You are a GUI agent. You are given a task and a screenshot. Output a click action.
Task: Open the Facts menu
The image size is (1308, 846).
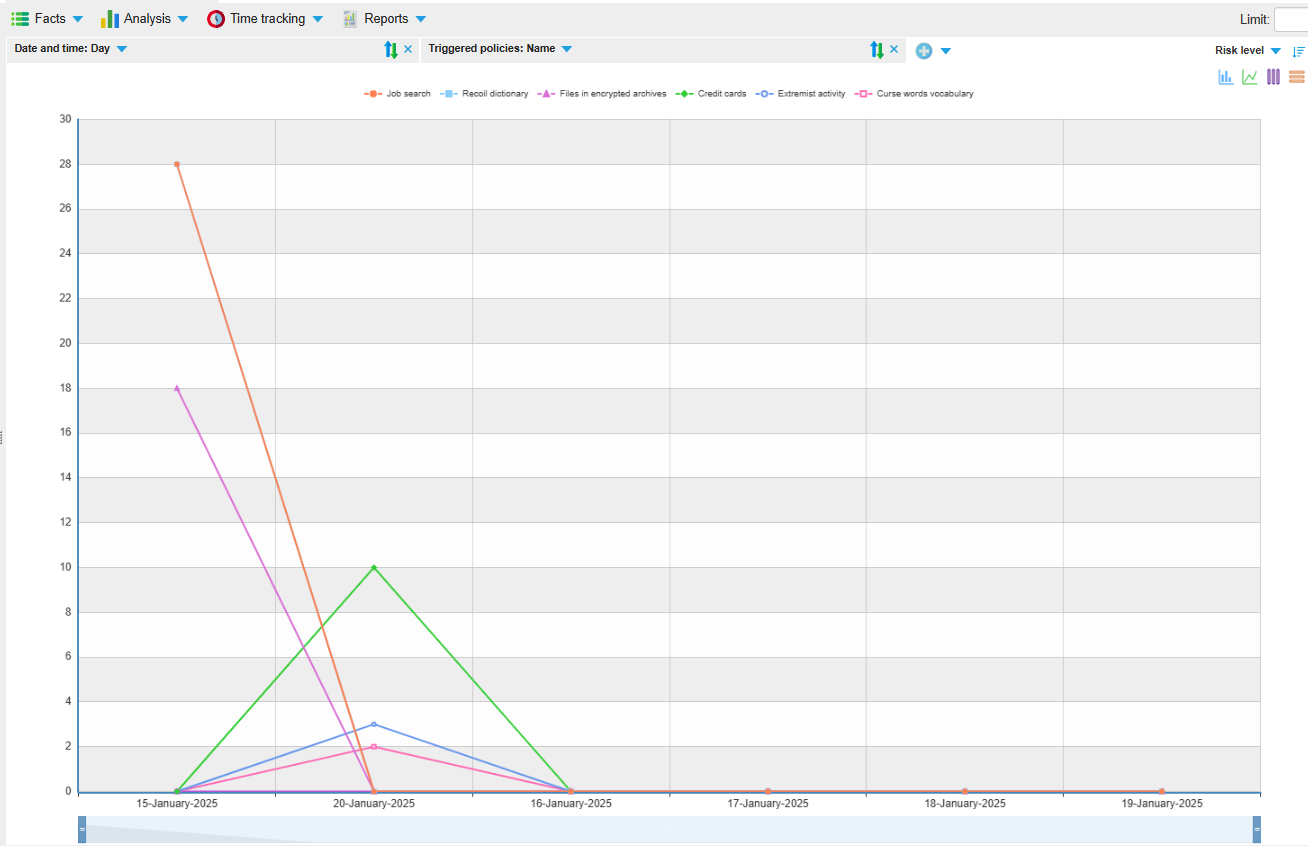pos(48,19)
